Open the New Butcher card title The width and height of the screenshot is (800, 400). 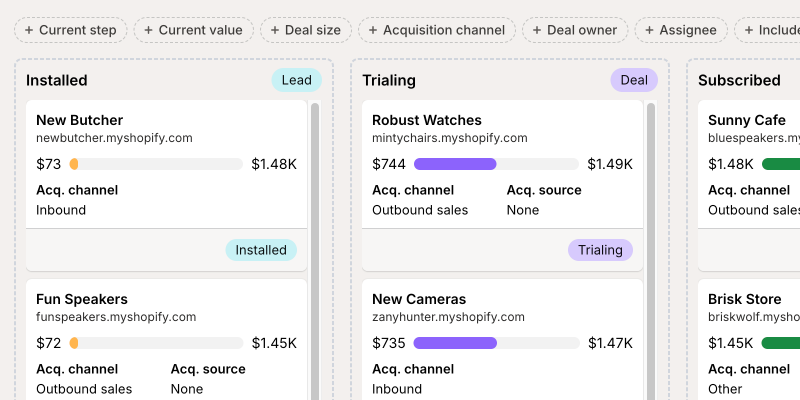pos(80,120)
